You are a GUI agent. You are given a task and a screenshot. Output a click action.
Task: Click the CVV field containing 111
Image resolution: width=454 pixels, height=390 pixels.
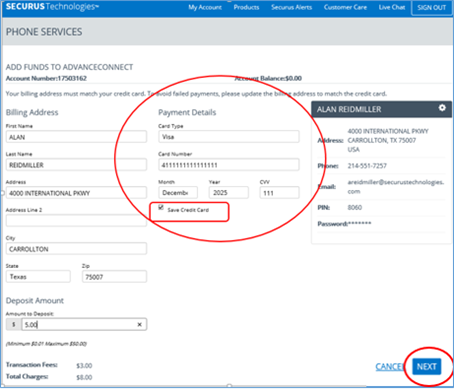coord(279,193)
